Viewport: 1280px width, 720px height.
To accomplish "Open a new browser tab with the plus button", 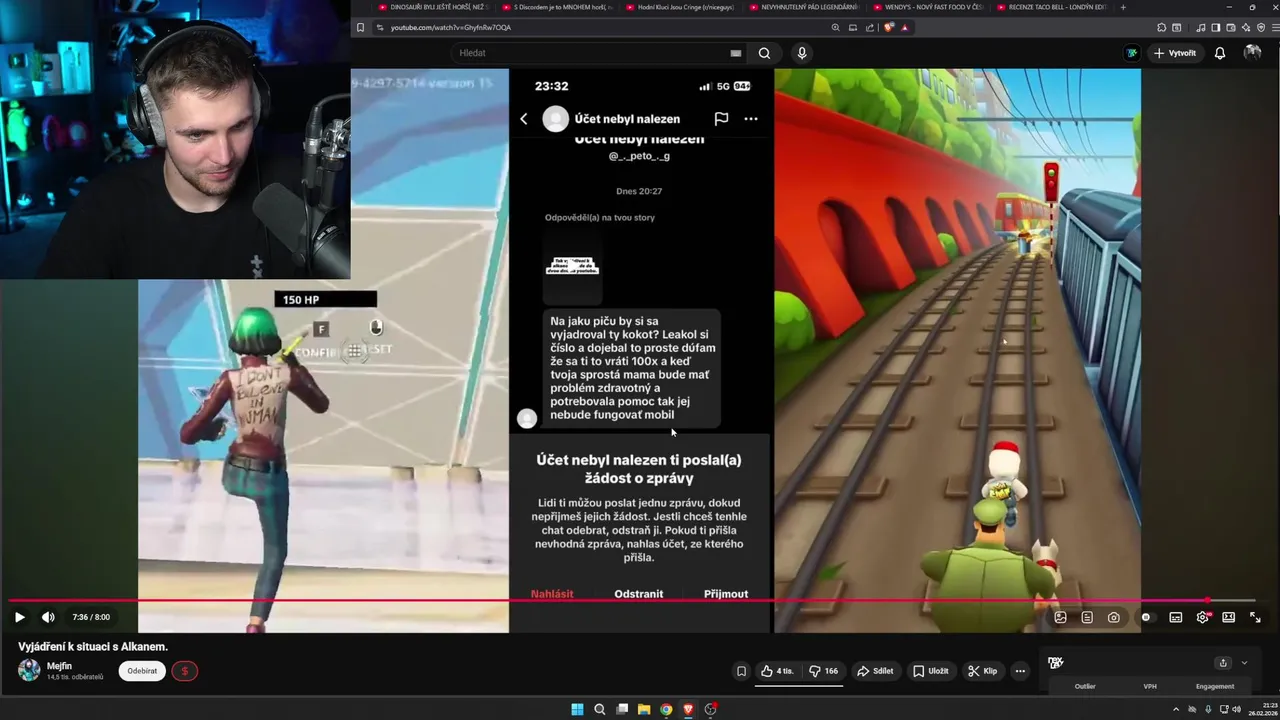I will tap(1123, 7).
